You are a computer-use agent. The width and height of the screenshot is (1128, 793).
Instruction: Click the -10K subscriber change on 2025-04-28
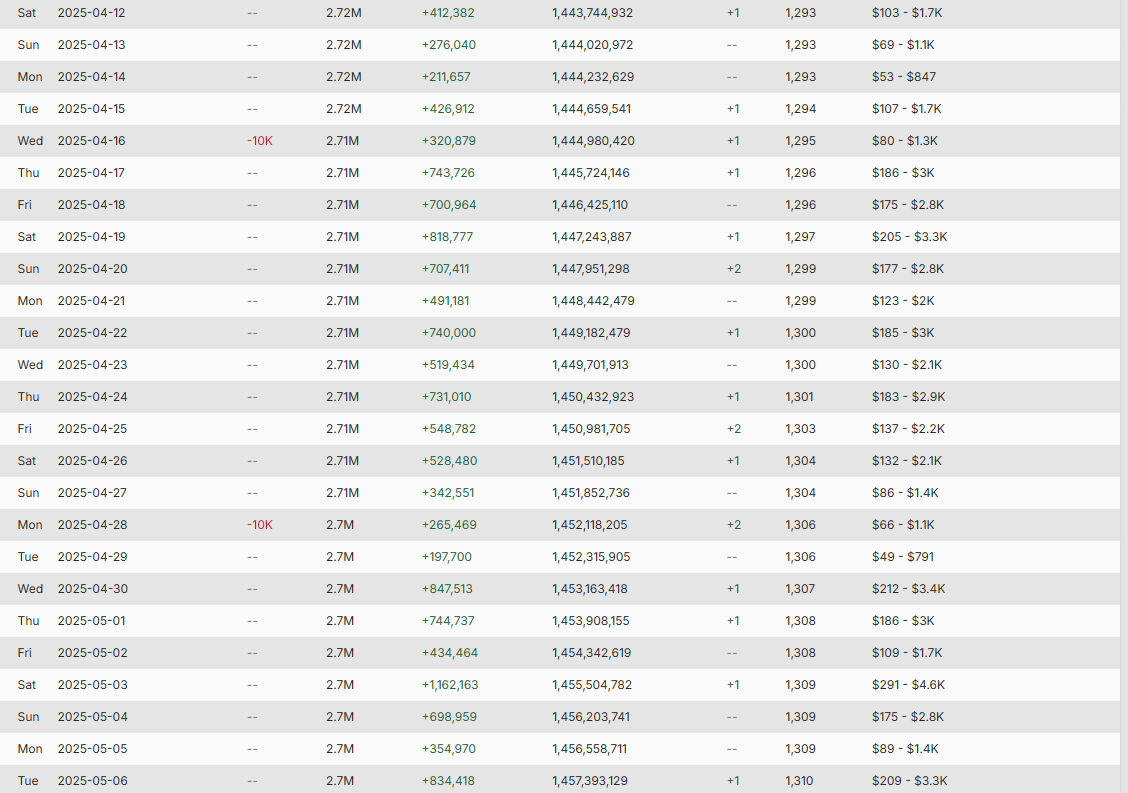[x=260, y=525]
